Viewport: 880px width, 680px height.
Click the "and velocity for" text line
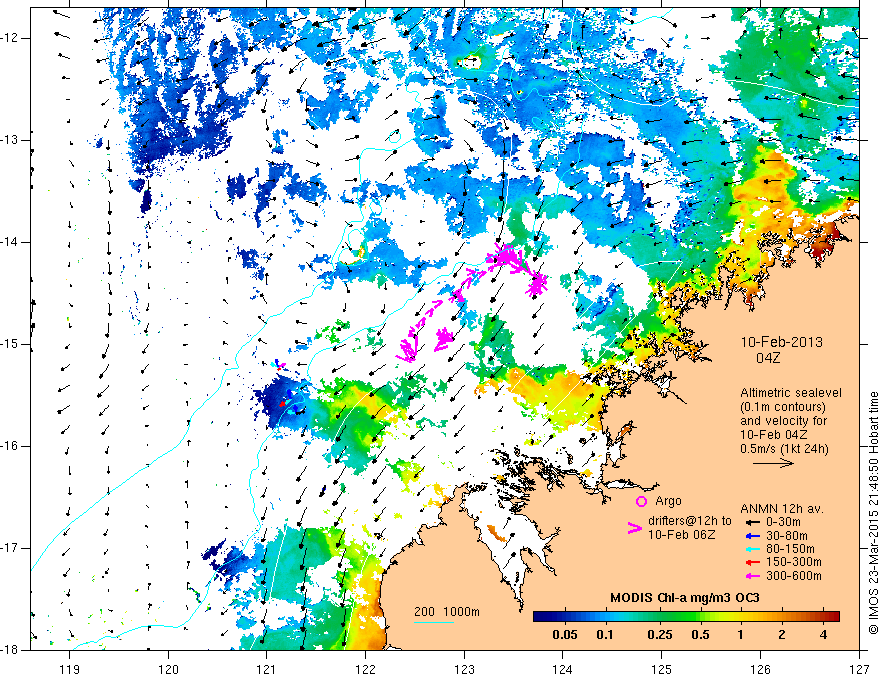pos(783,421)
